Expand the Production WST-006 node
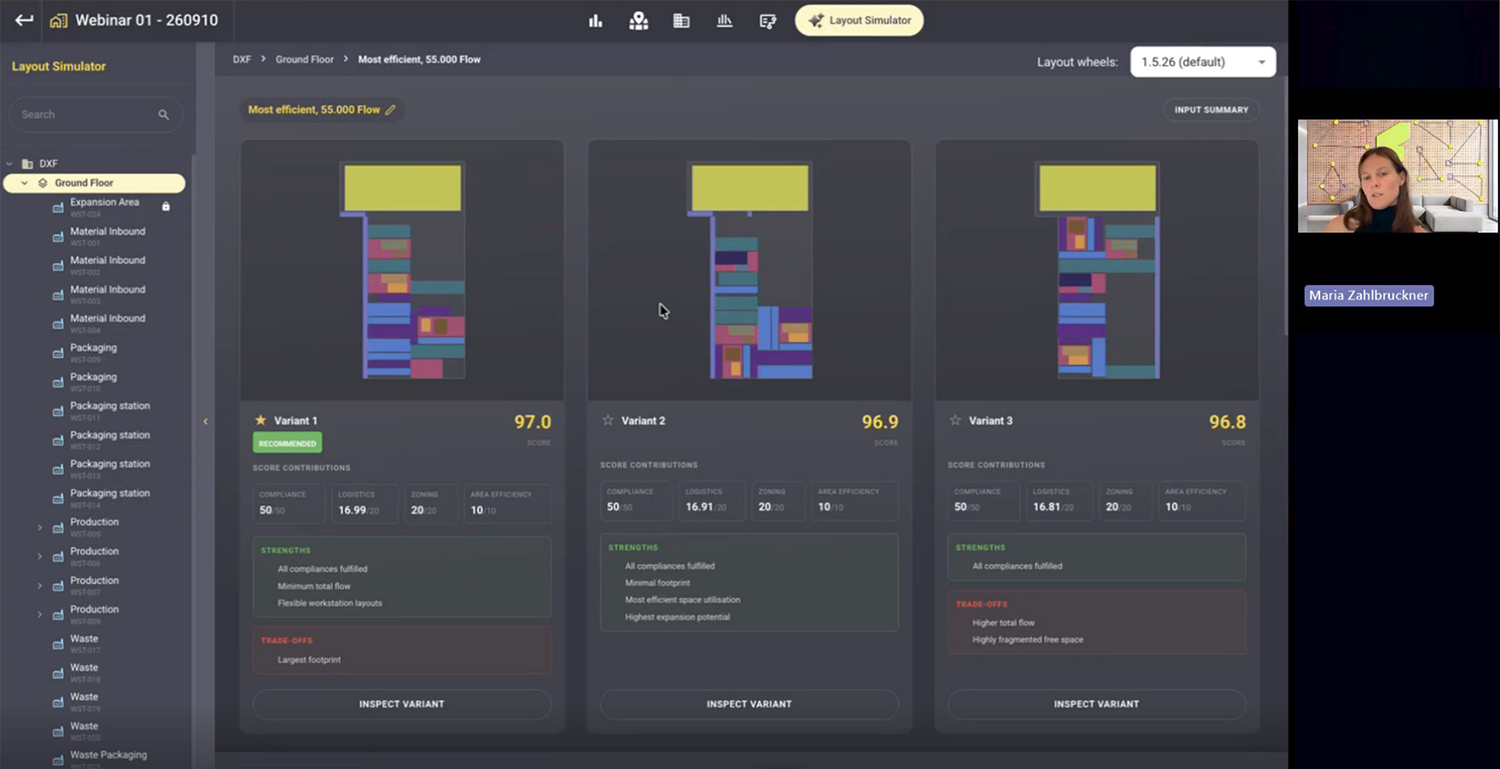Image resolution: width=1500 pixels, height=769 pixels. (x=40, y=556)
